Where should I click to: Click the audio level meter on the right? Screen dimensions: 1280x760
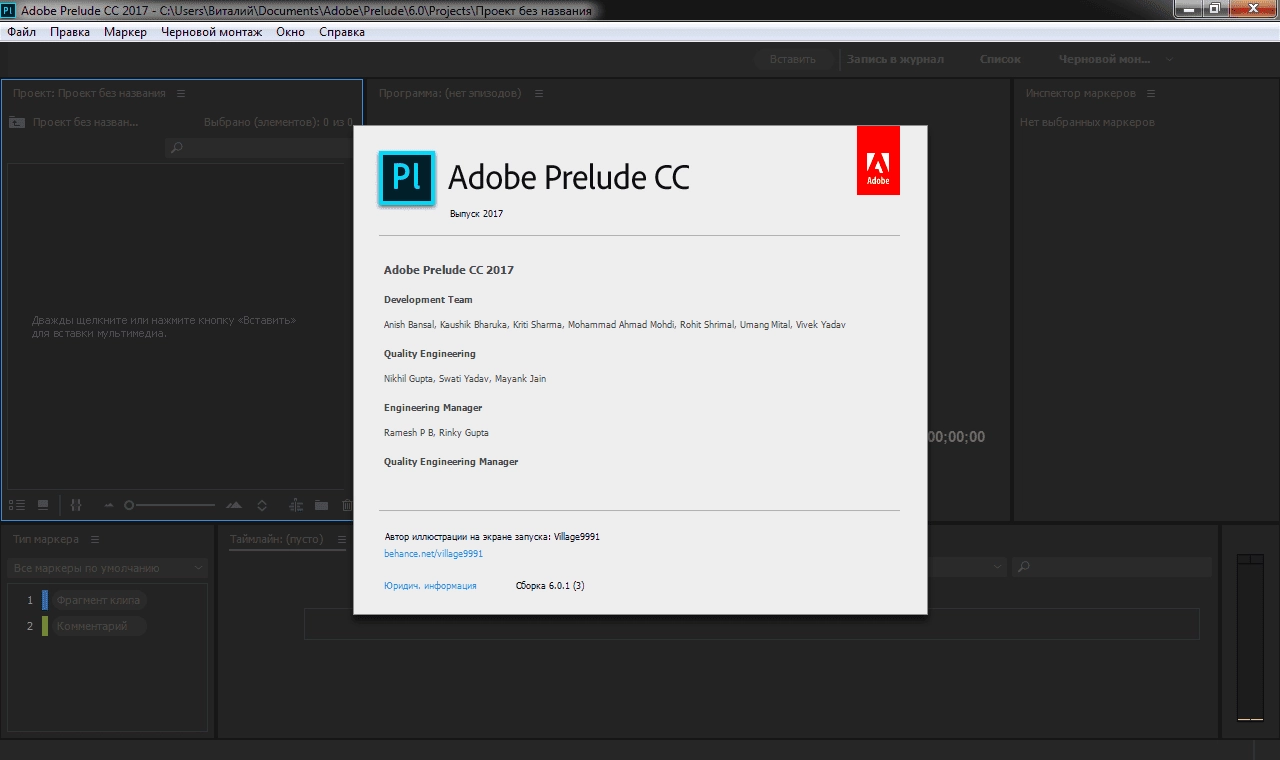1250,636
